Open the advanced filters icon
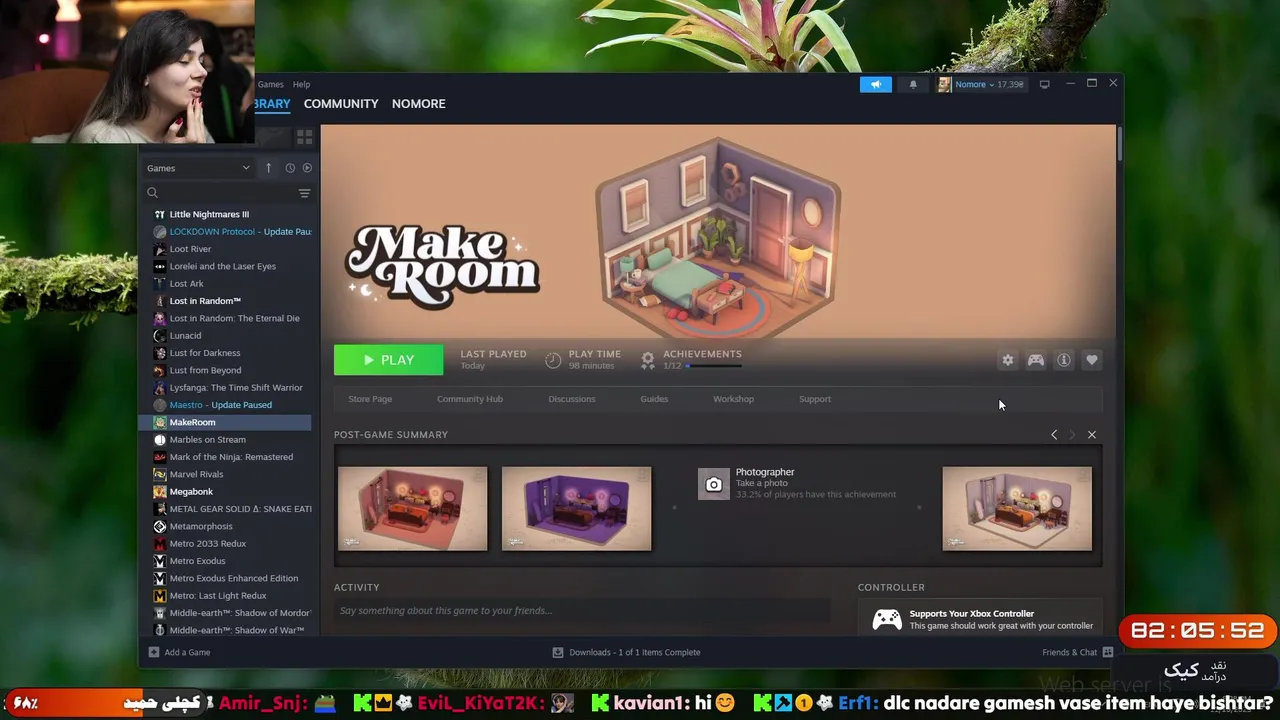The height and width of the screenshot is (720, 1280). [304, 193]
